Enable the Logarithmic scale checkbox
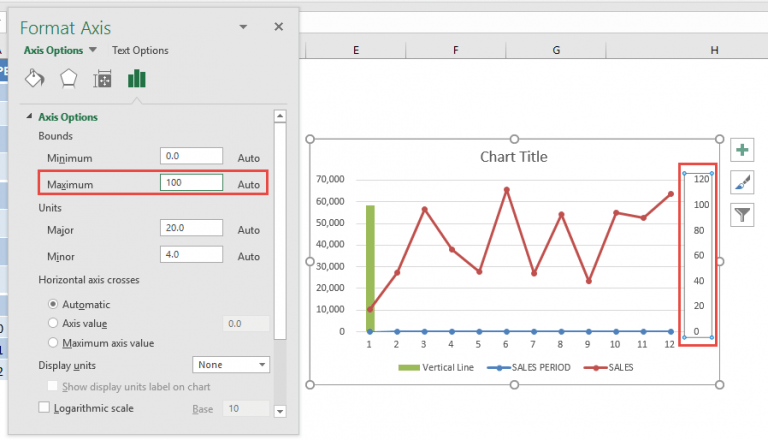The width and height of the screenshot is (768, 440). [x=44, y=408]
